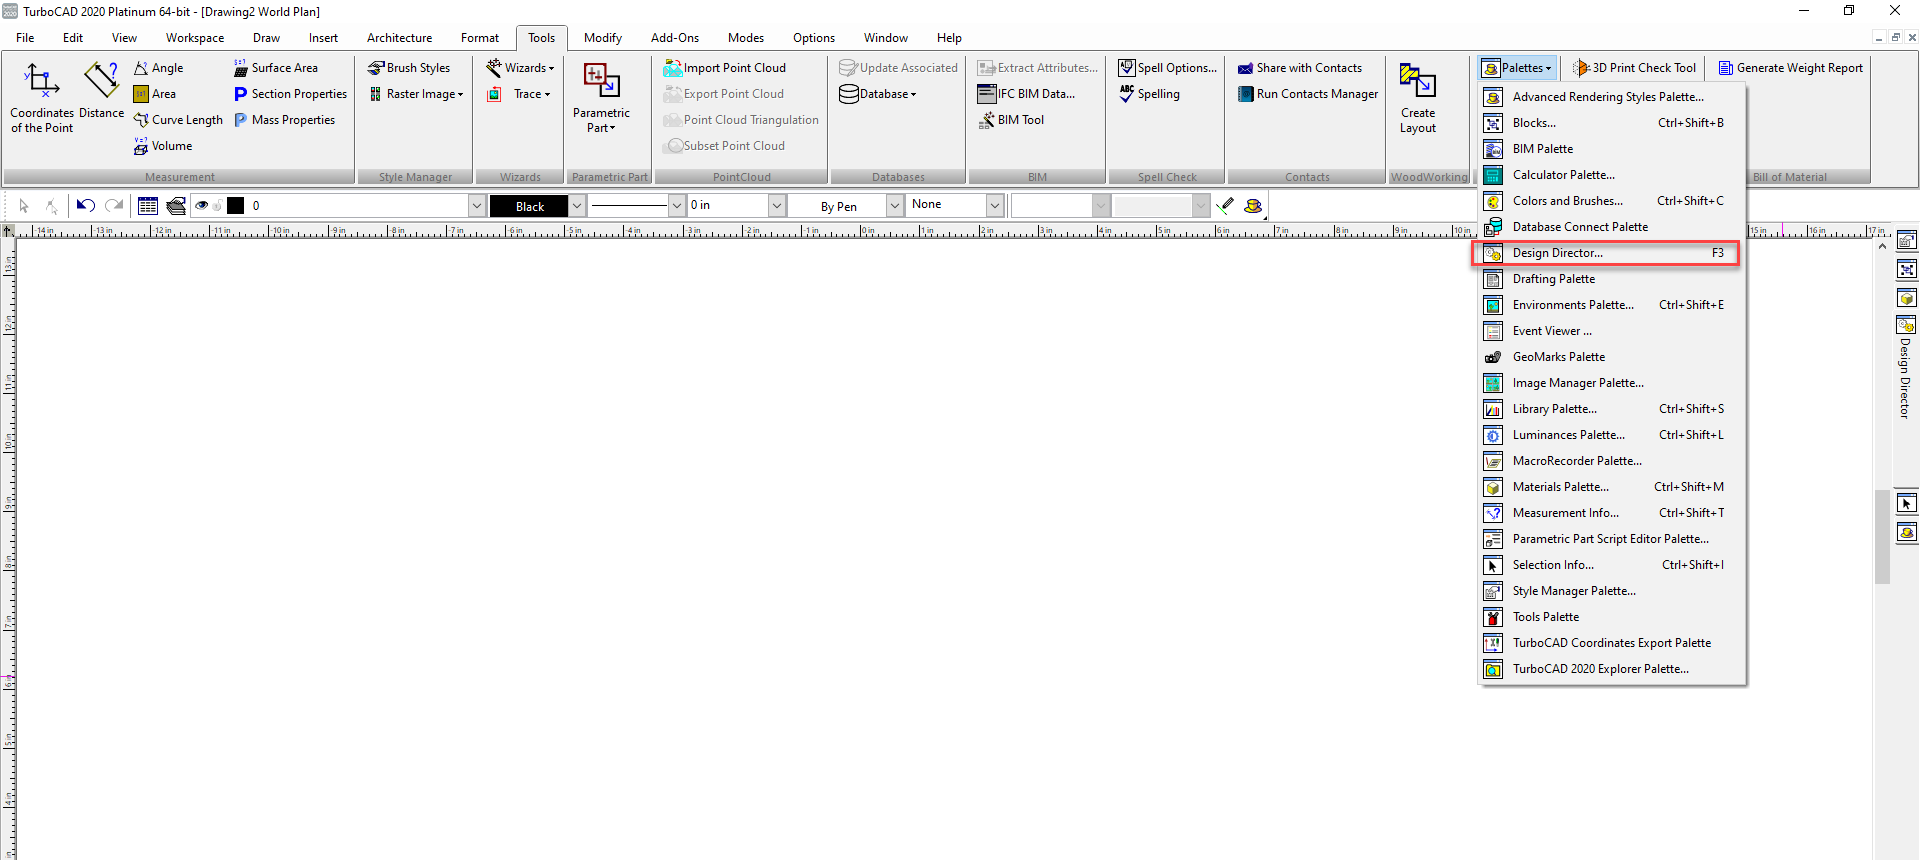Open Parametric Part dropdown
The image size is (1924, 860).
(x=601, y=98)
